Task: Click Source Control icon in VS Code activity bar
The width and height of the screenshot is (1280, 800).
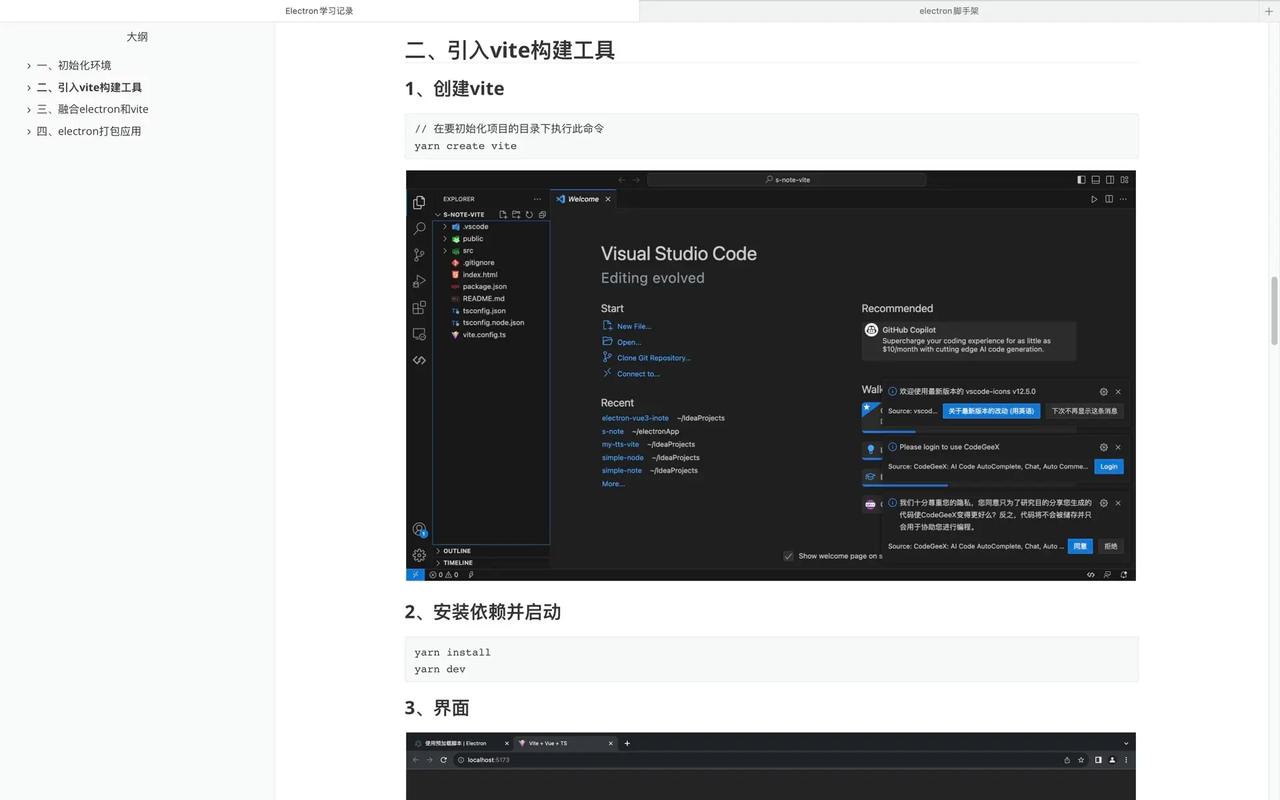Action: point(419,255)
